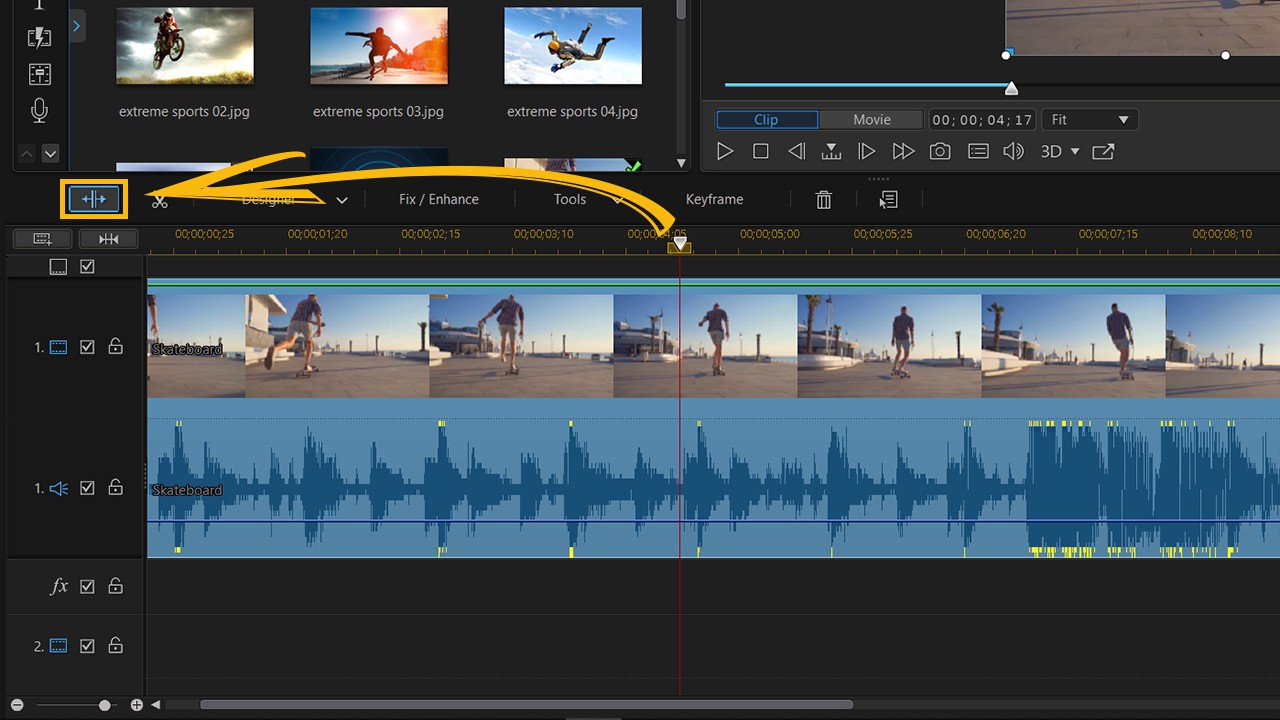Screen dimensions: 1280x720
Task: Show more rooms with the down arrow
Action: point(50,154)
